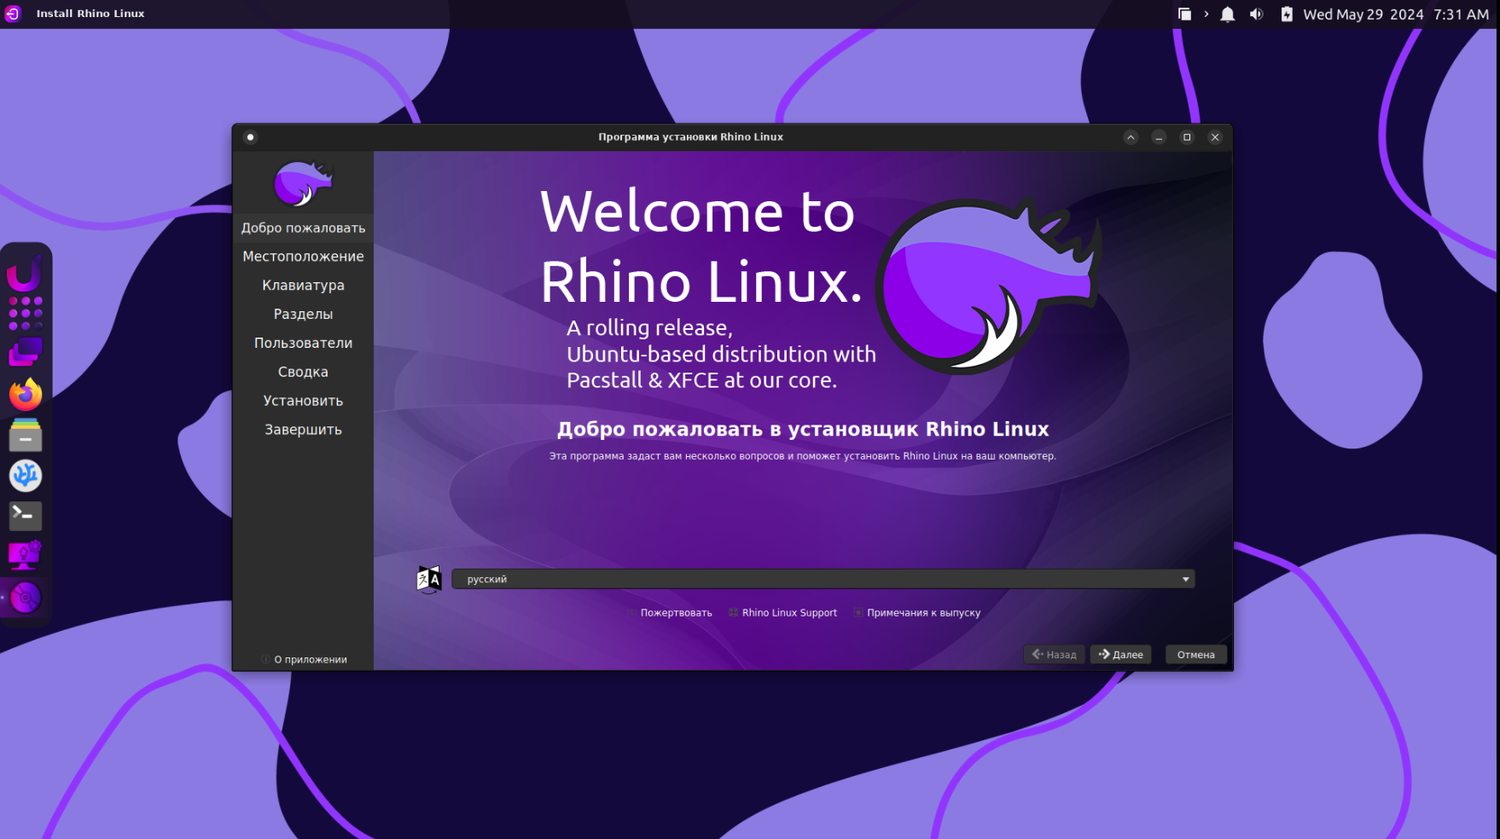
Task: Shade the installer window with the up-arrow button
Action: coord(1131,137)
